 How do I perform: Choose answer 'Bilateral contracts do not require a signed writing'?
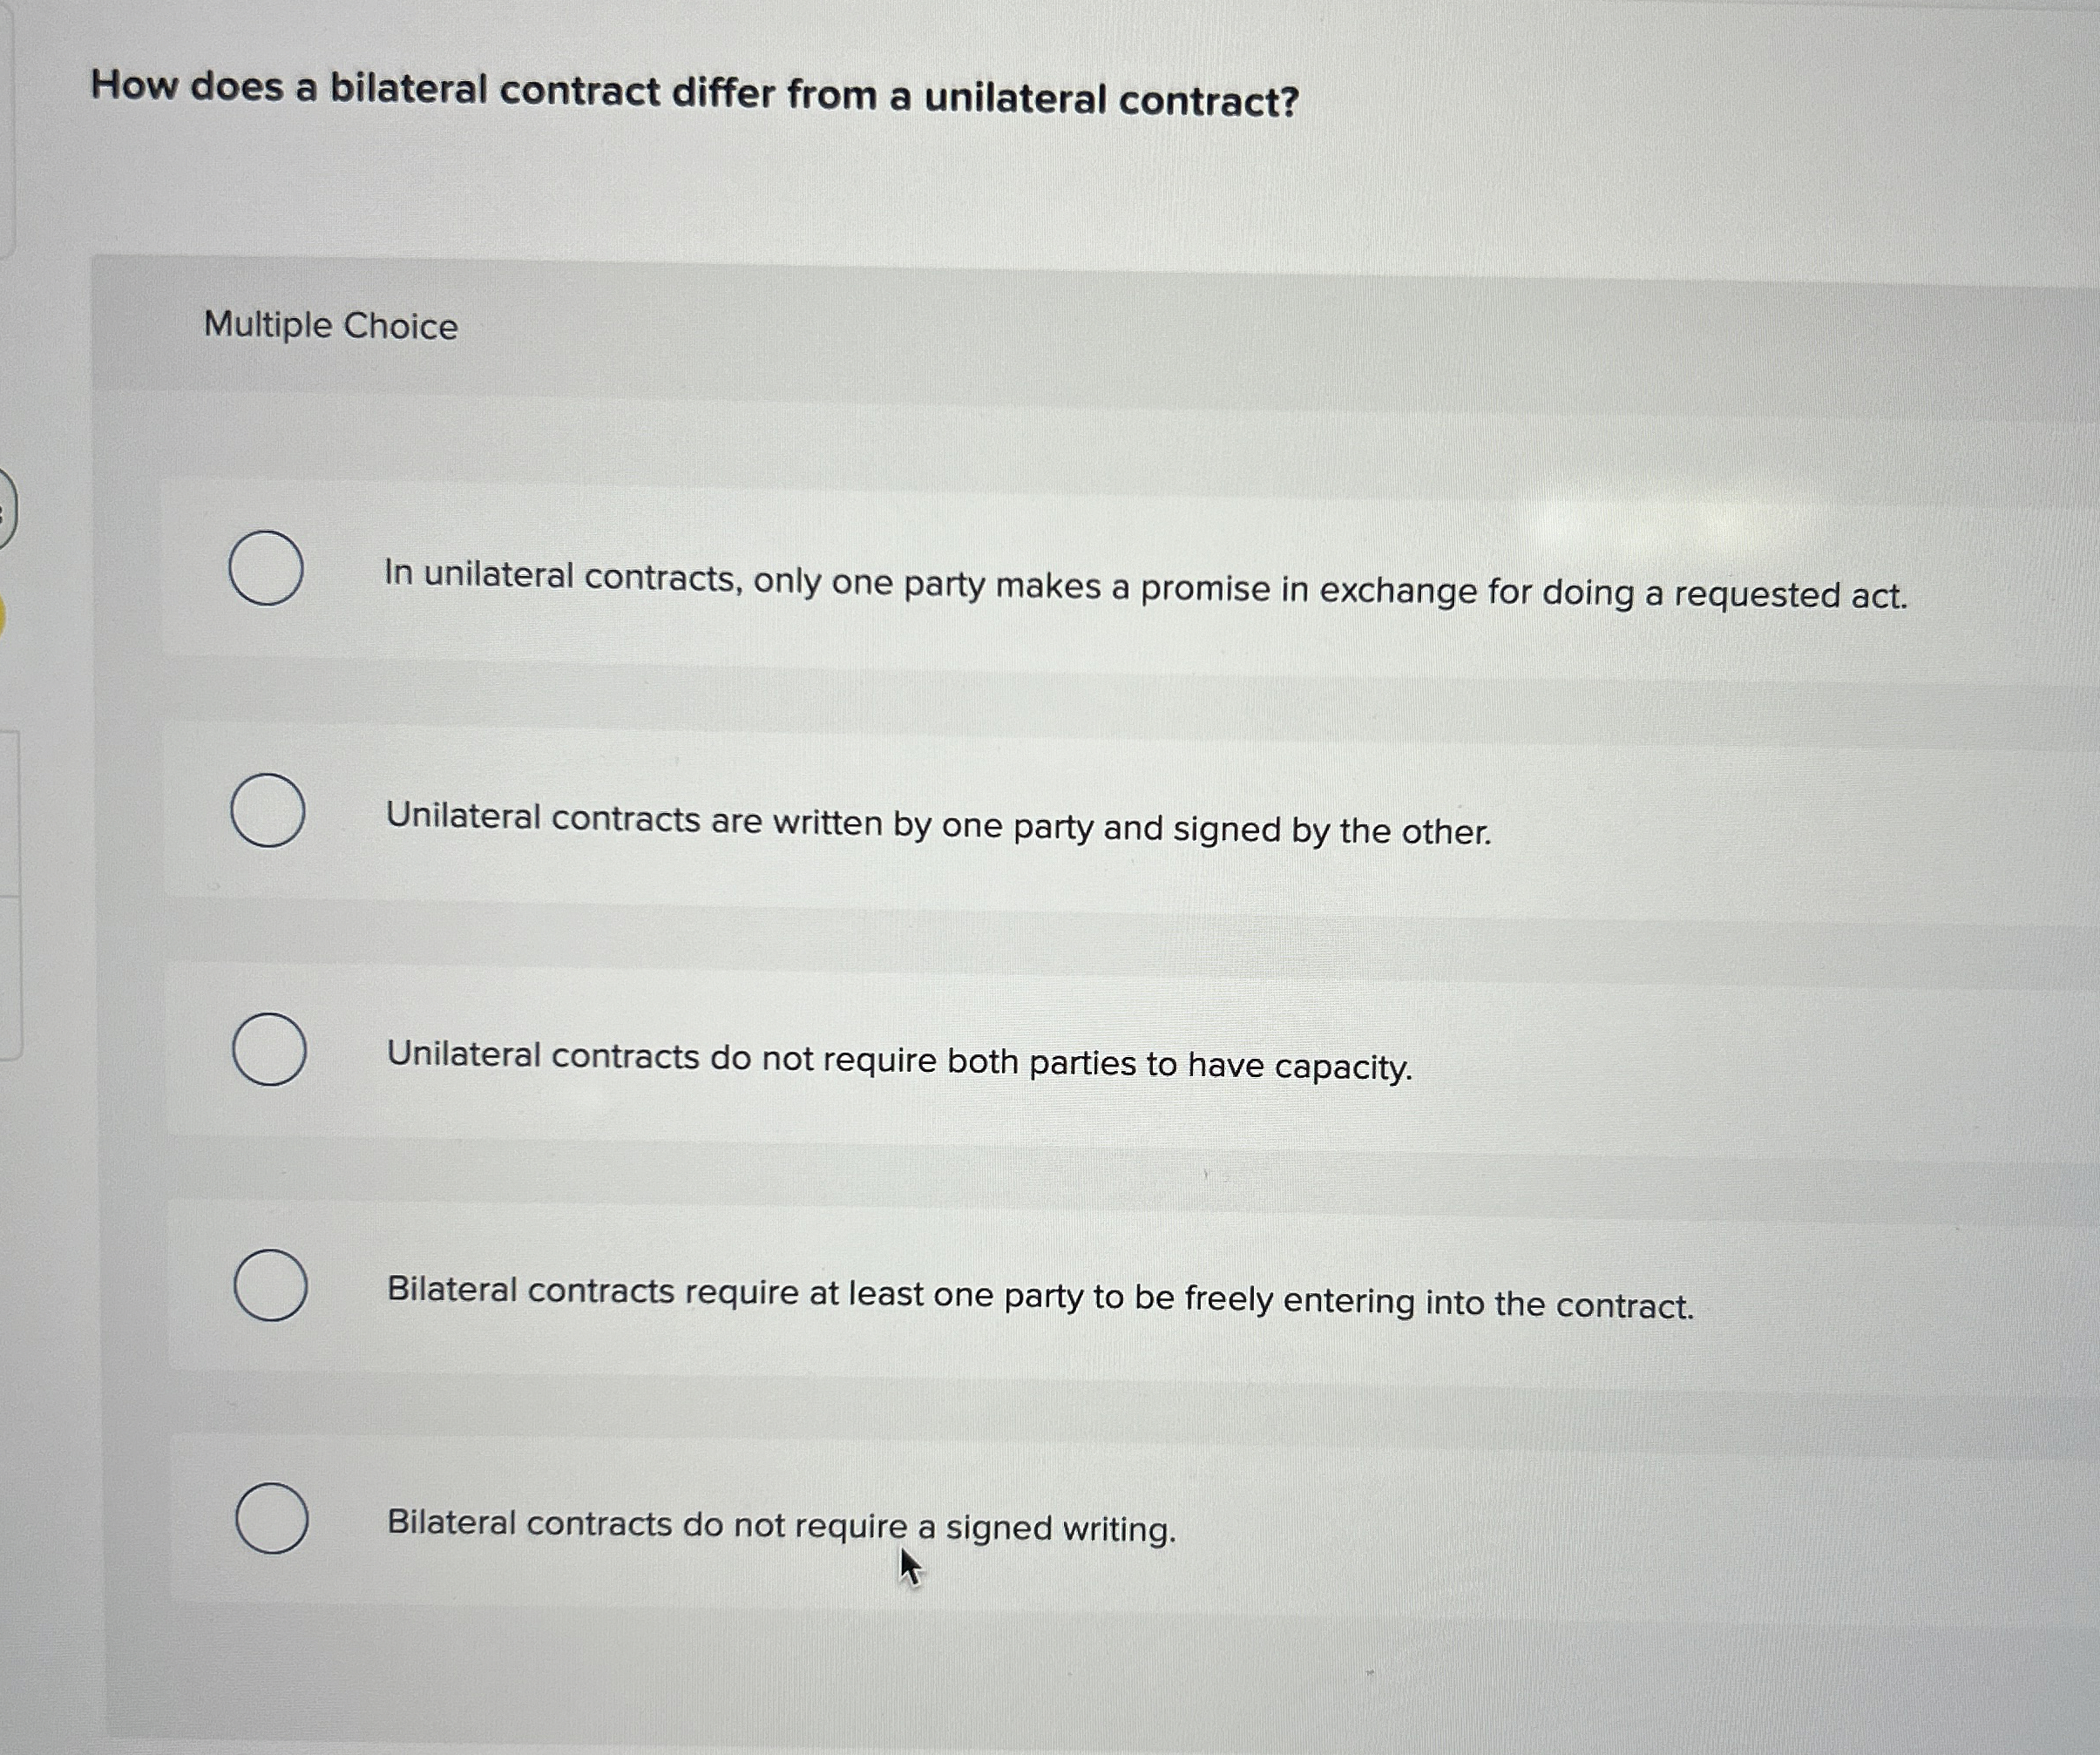point(780,1527)
